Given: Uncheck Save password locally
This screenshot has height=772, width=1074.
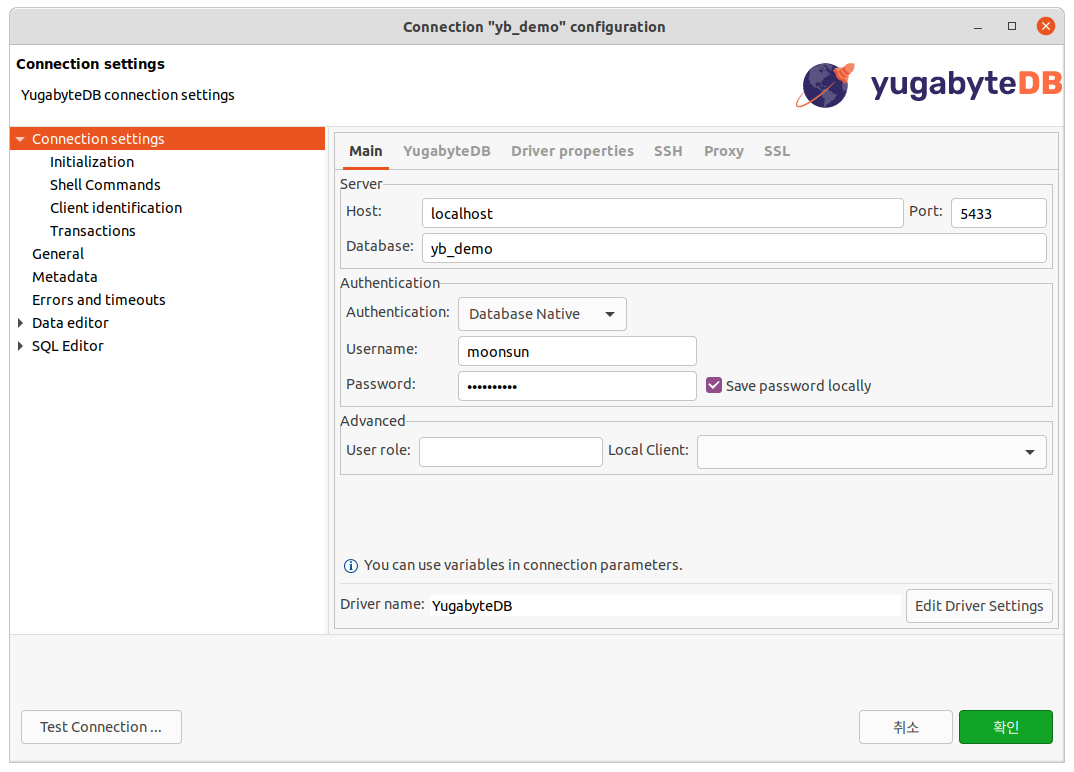Looking at the screenshot, I should pyautogui.click(x=714, y=386).
